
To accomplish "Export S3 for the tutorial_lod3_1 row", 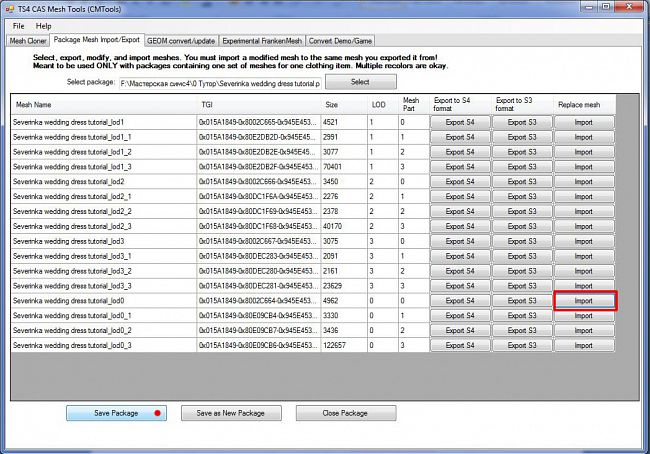I will (522, 256).
